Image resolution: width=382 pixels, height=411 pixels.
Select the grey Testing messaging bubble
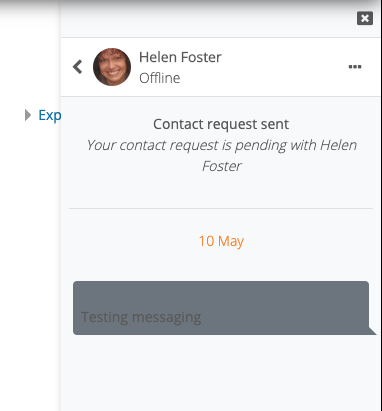[x=221, y=308]
